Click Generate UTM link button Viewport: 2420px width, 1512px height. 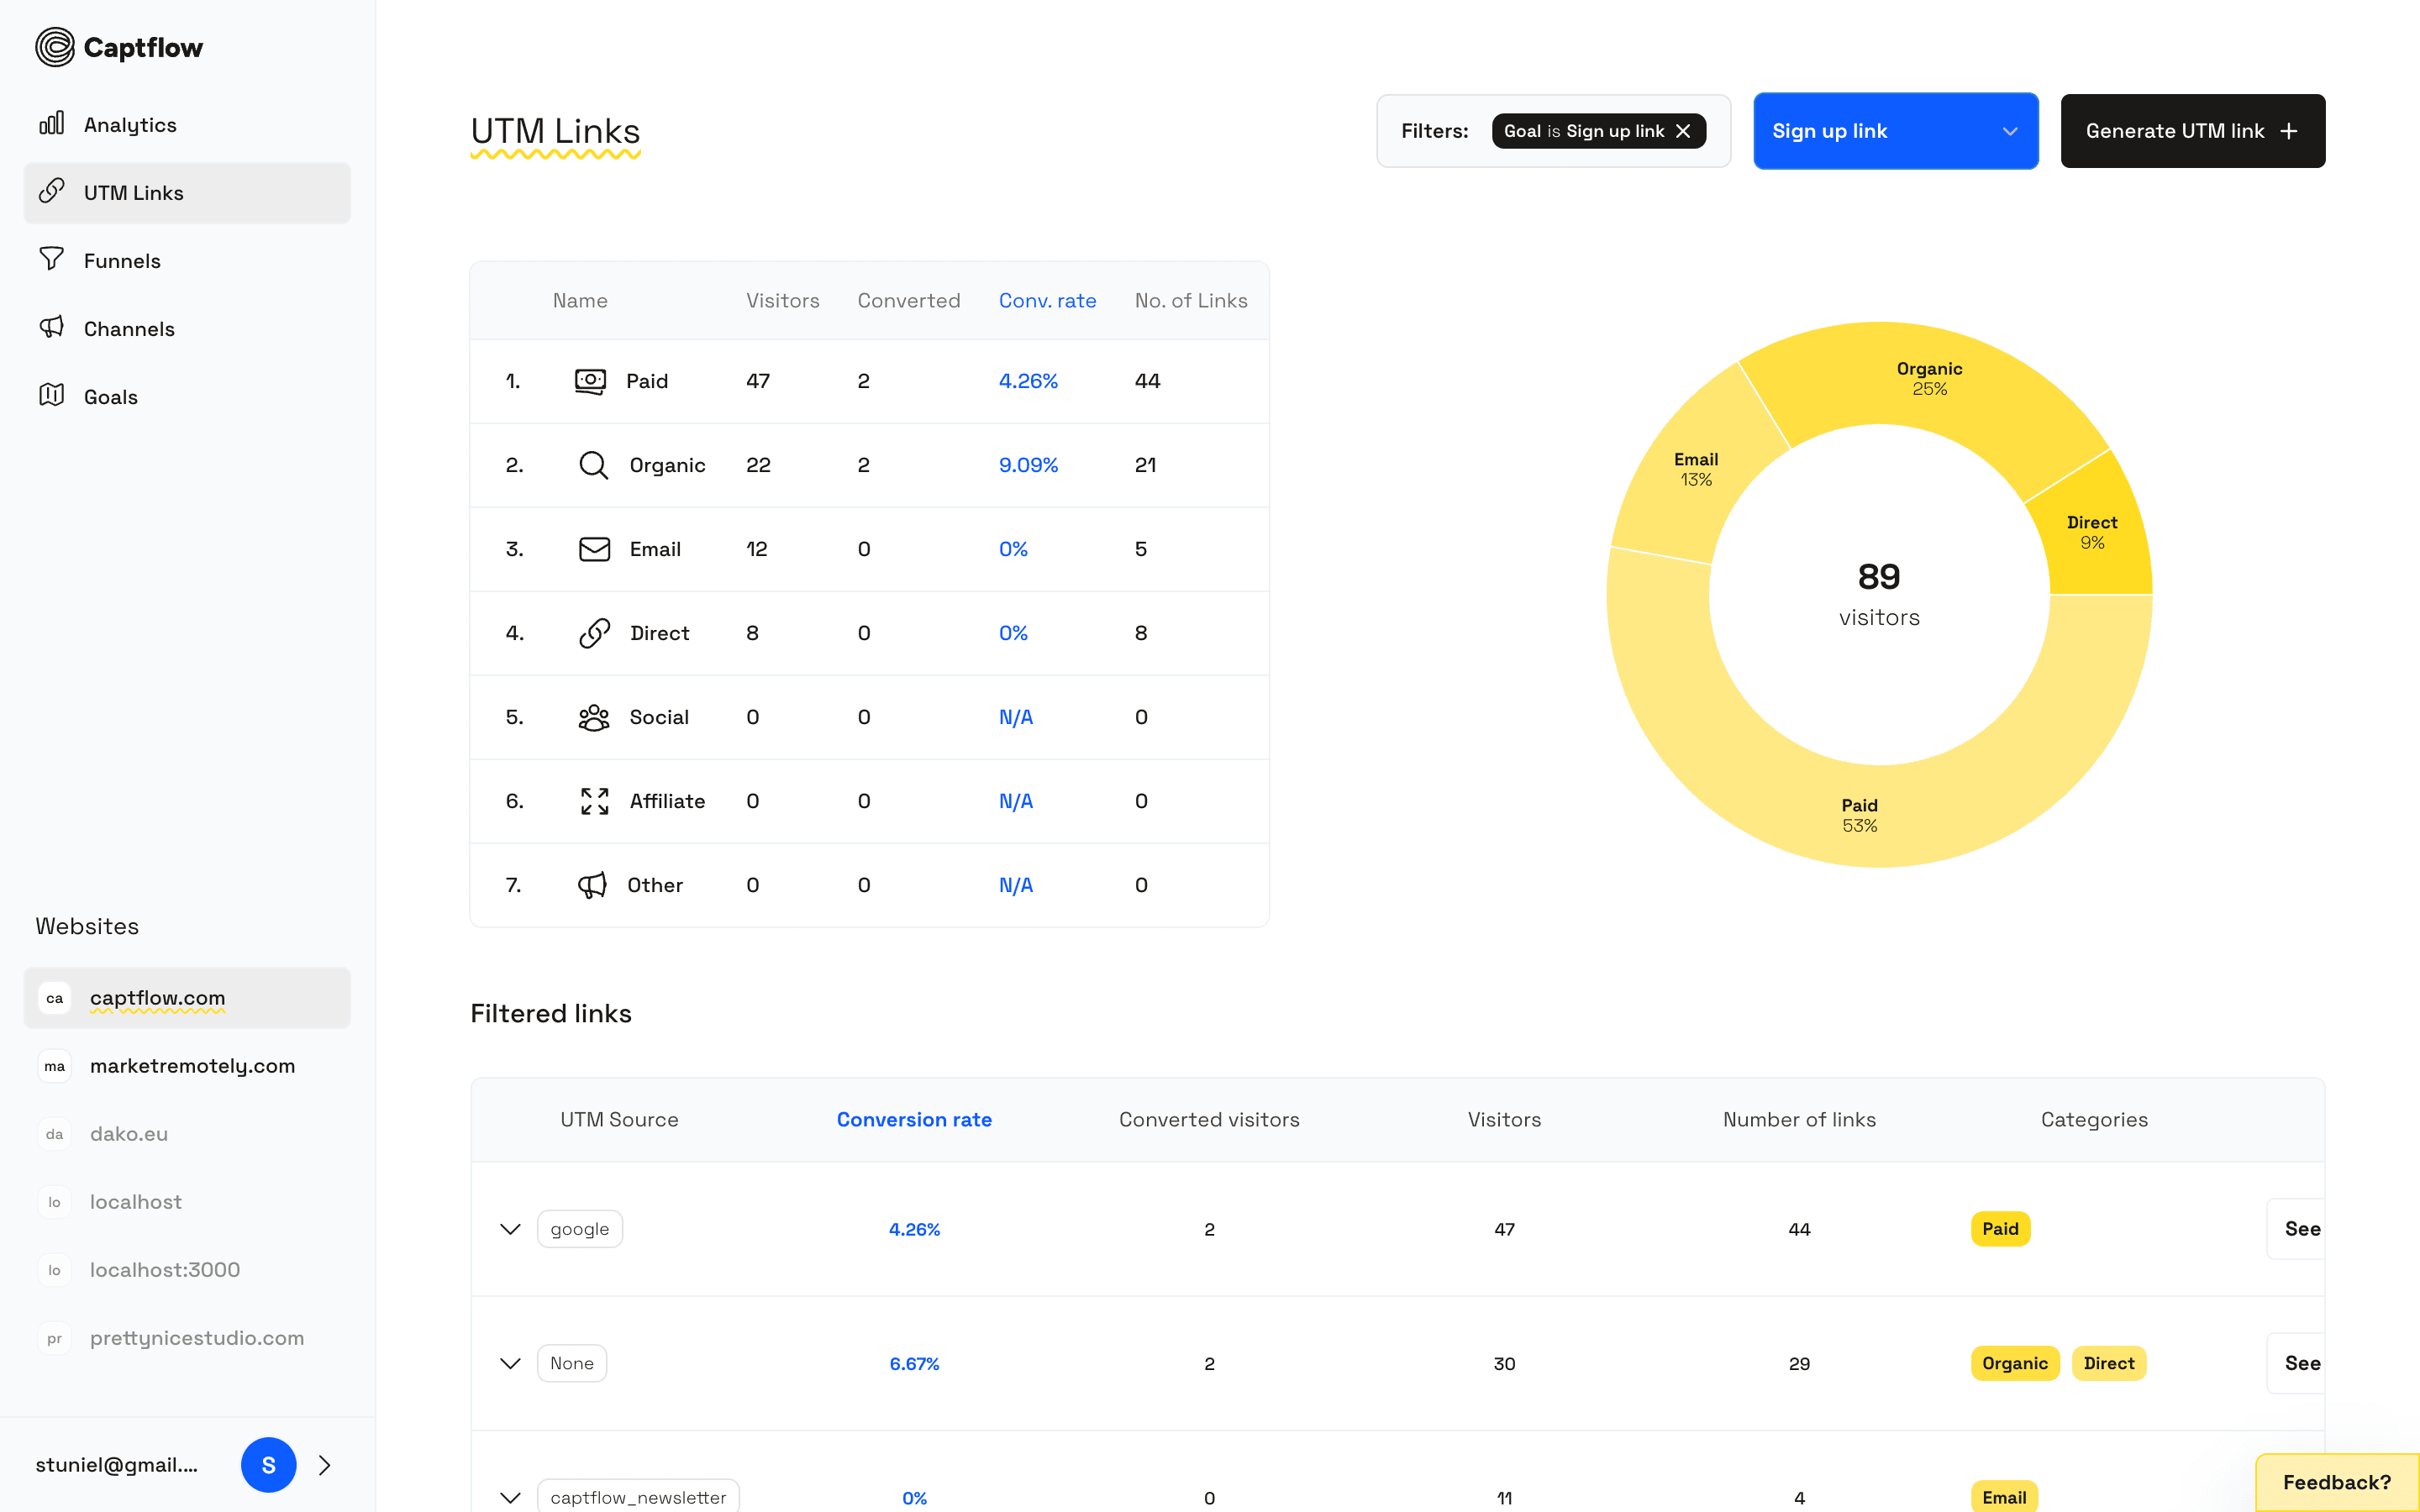click(2192, 131)
